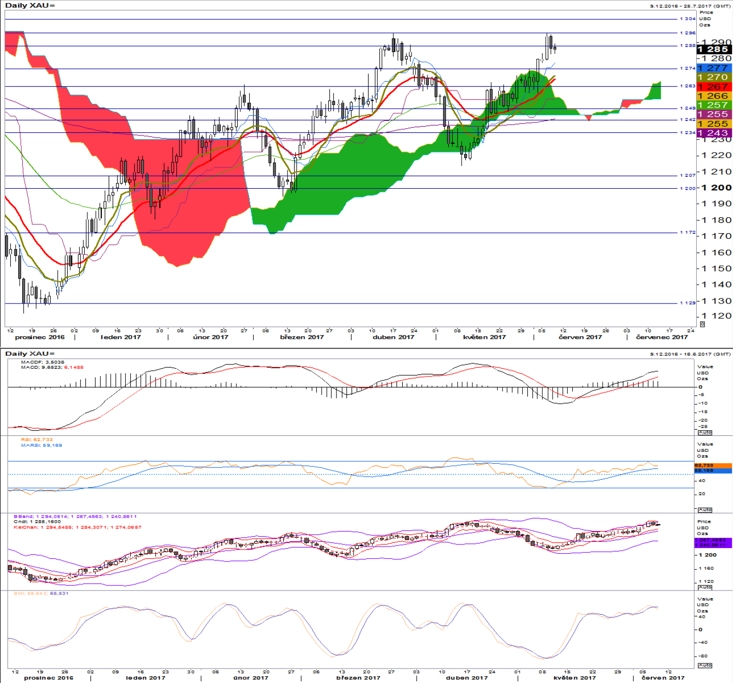Click the 1 304 horizontal level label
Screen dimensions: 733x683
pos(688,19)
